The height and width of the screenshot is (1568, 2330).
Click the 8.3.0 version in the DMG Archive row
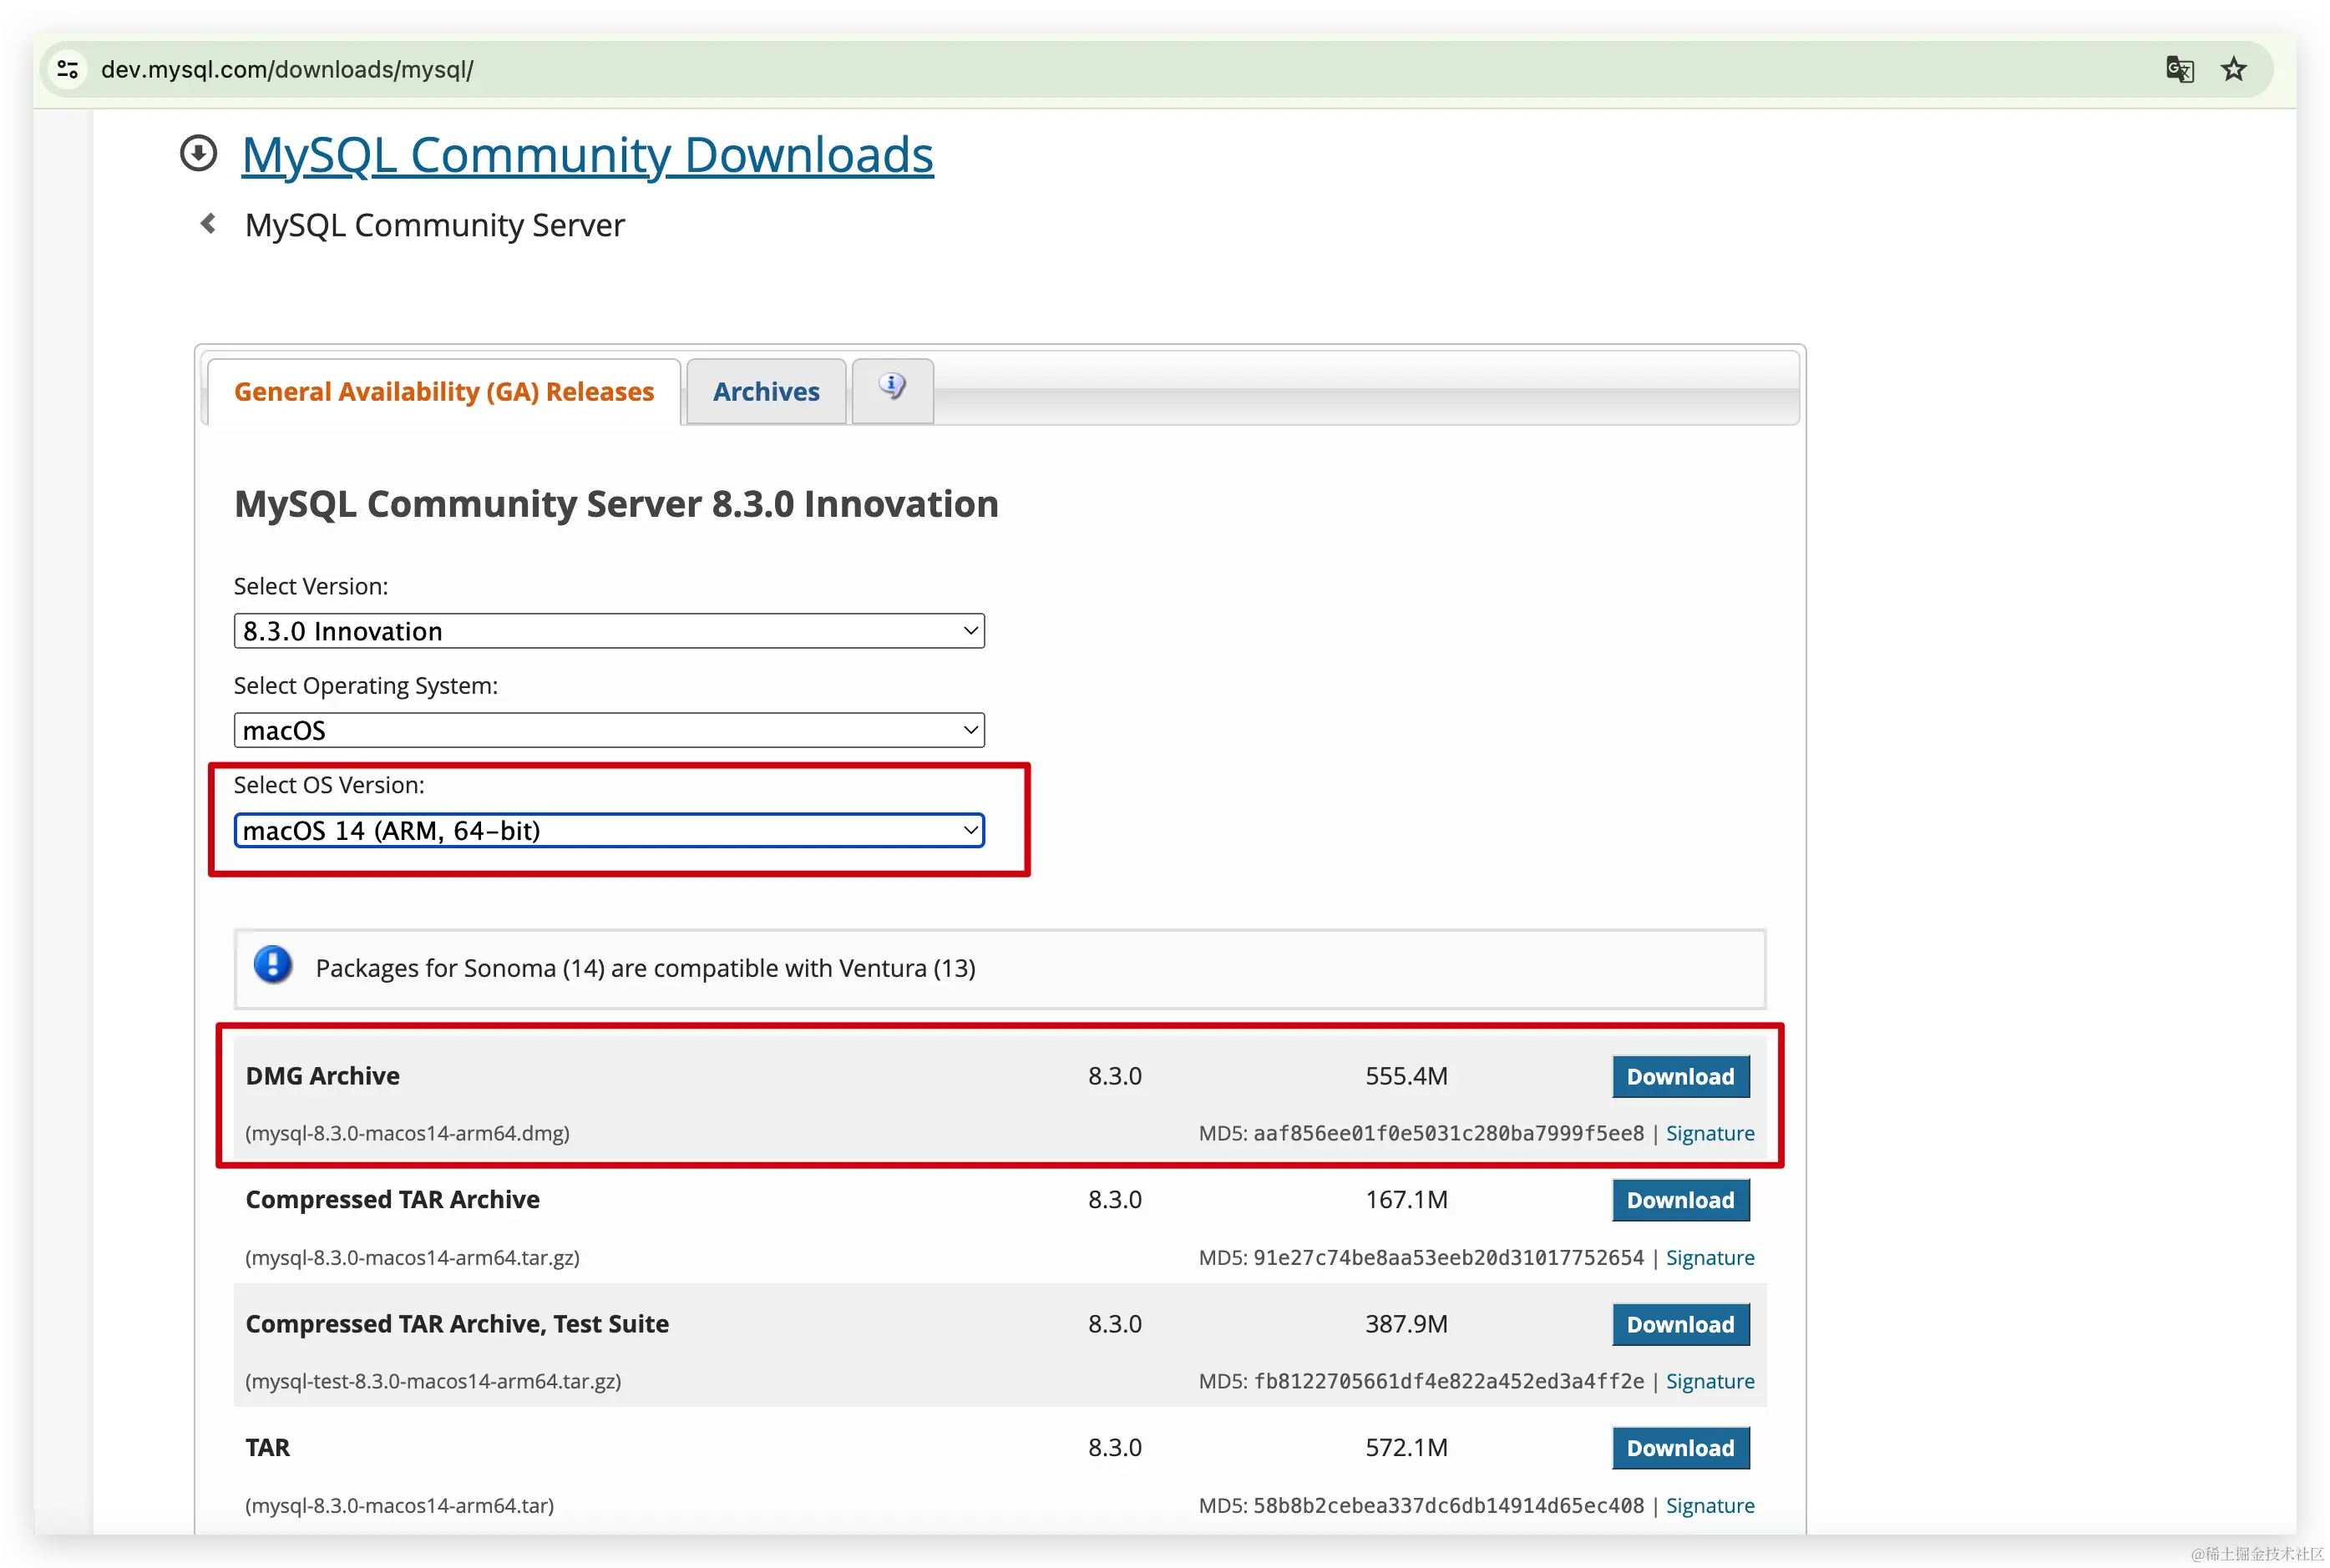[1114, 1076]
